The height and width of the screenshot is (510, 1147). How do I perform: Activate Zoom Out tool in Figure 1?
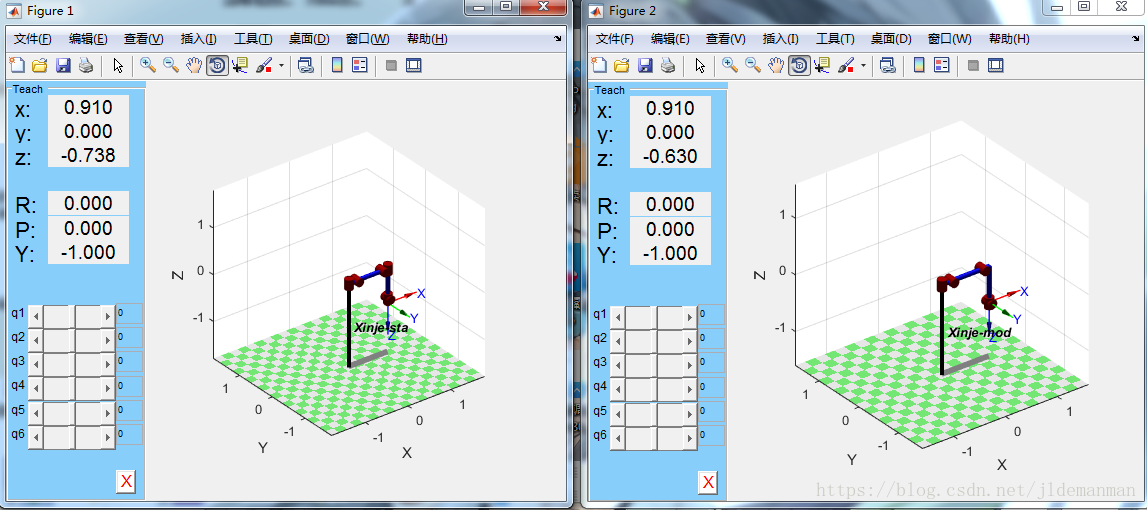(170, 66)
